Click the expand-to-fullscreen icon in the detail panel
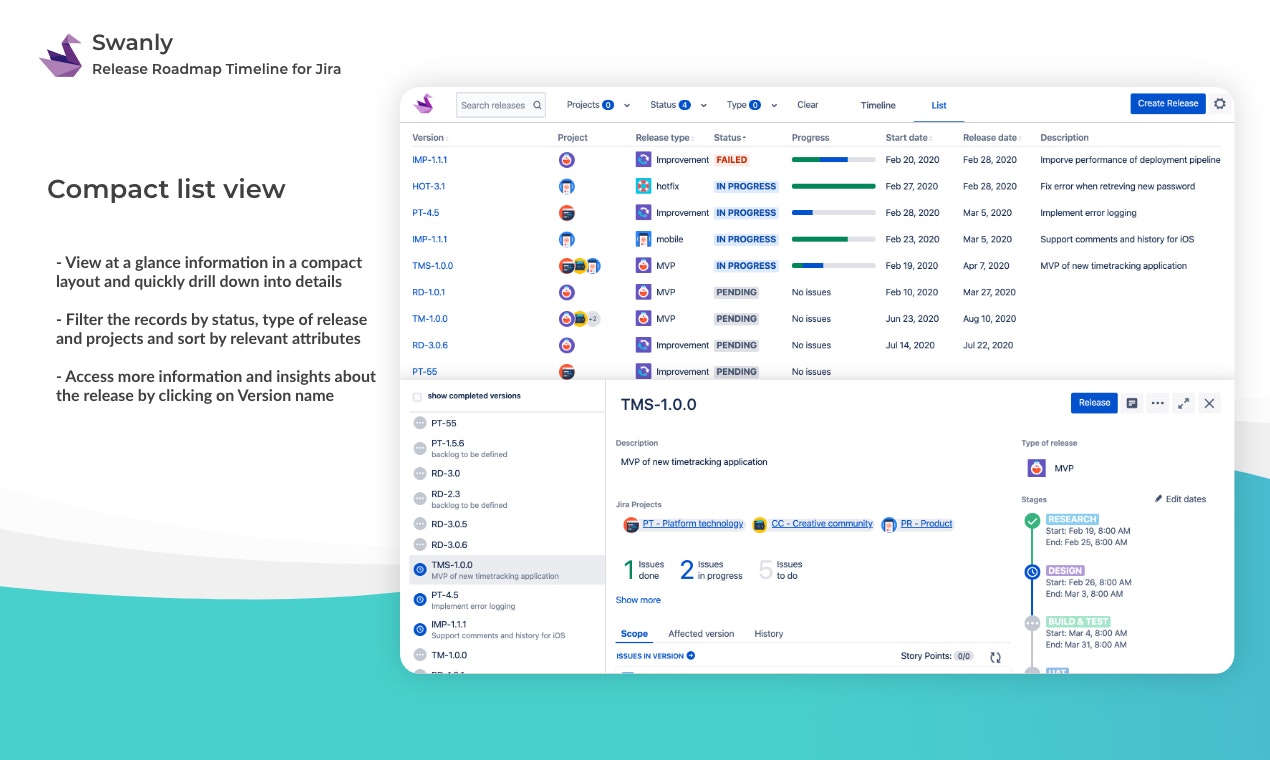This screenshot has height=760, width=1270. click(x=1184, y=403)
